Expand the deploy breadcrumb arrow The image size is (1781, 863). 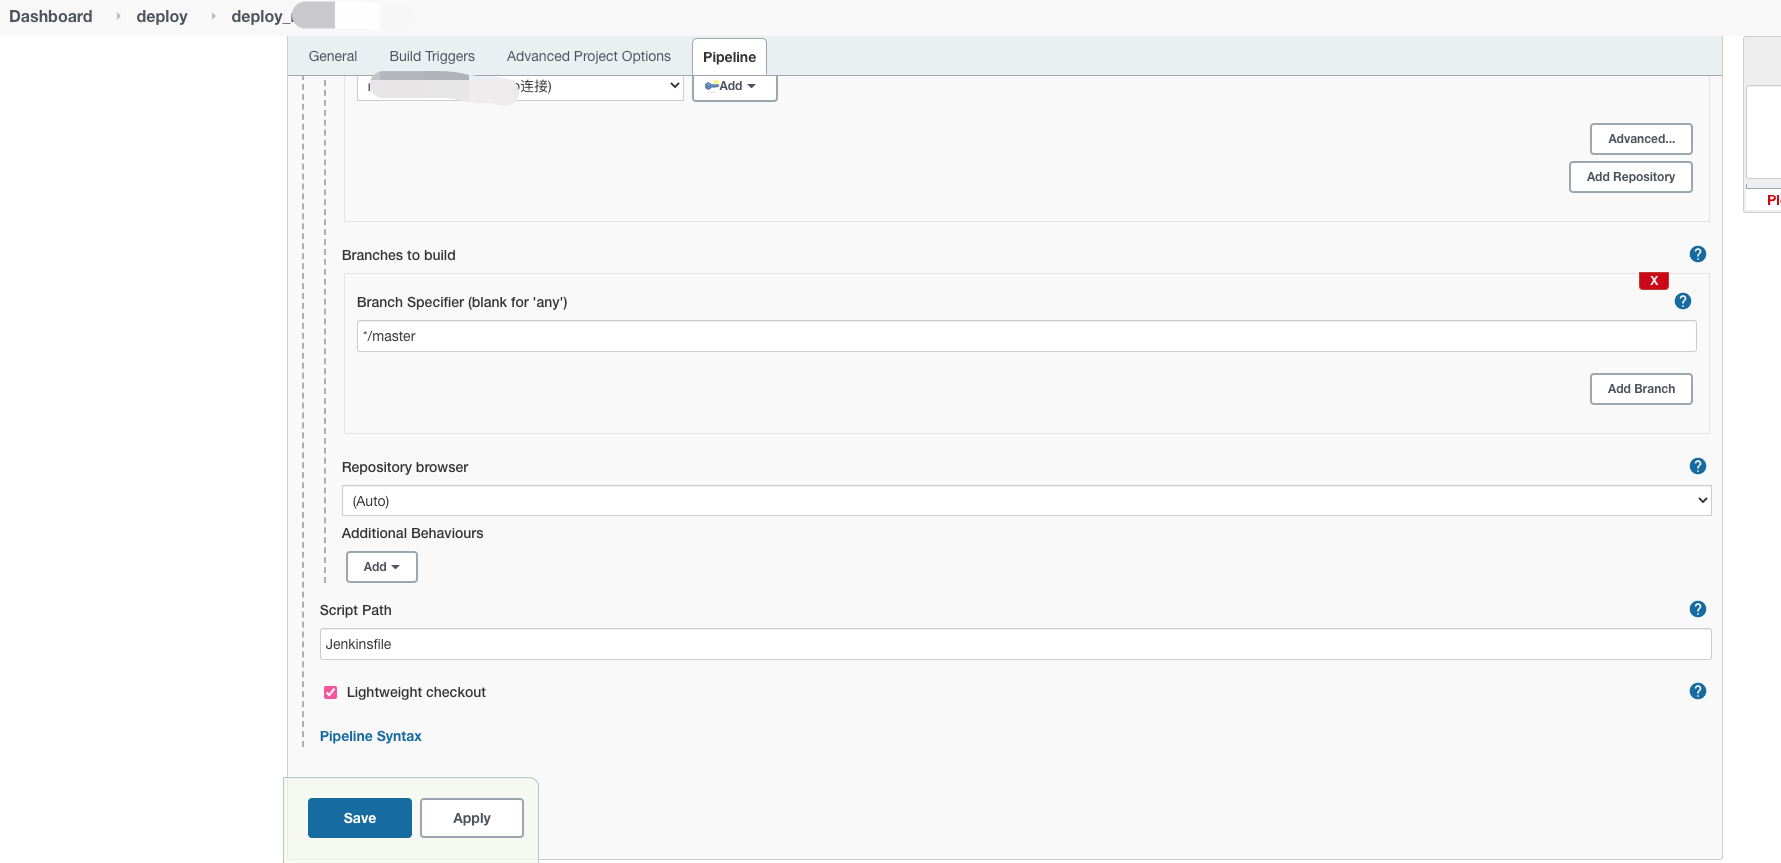[x=213, y=16]
